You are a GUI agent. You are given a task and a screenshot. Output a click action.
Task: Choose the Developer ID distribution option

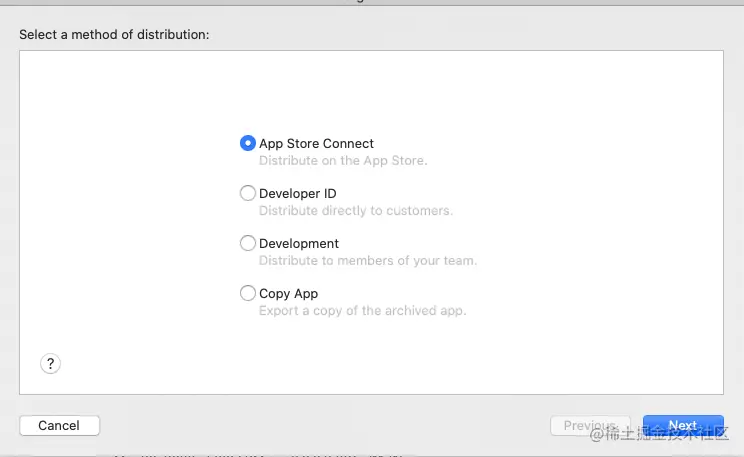coord(248,193)
